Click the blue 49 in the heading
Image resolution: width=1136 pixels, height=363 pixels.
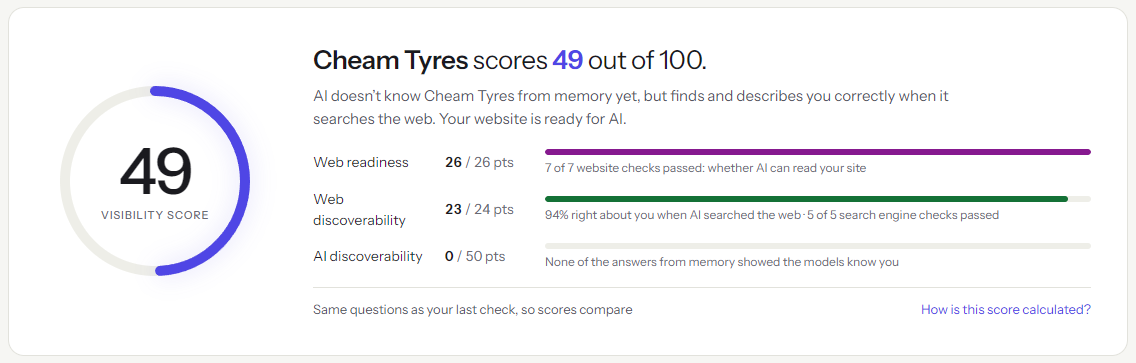pyautogui.click(x=567, y=61)
